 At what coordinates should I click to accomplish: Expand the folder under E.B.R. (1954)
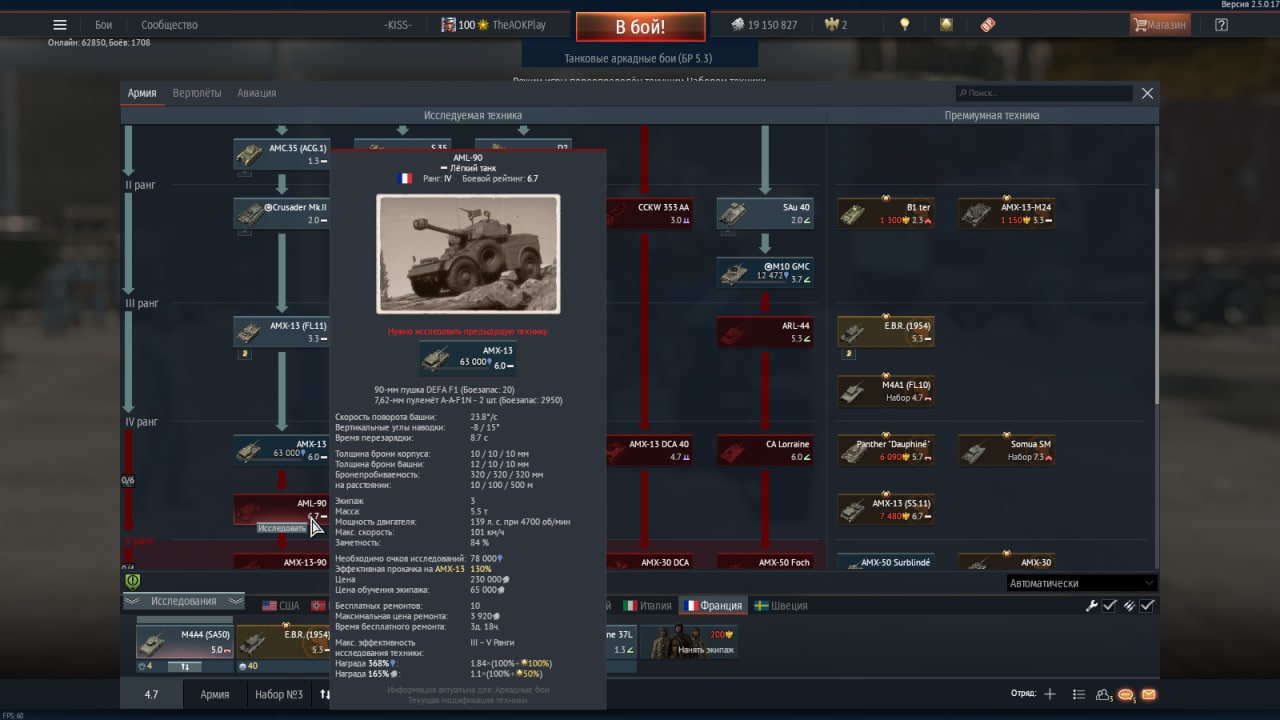(849, 353)
